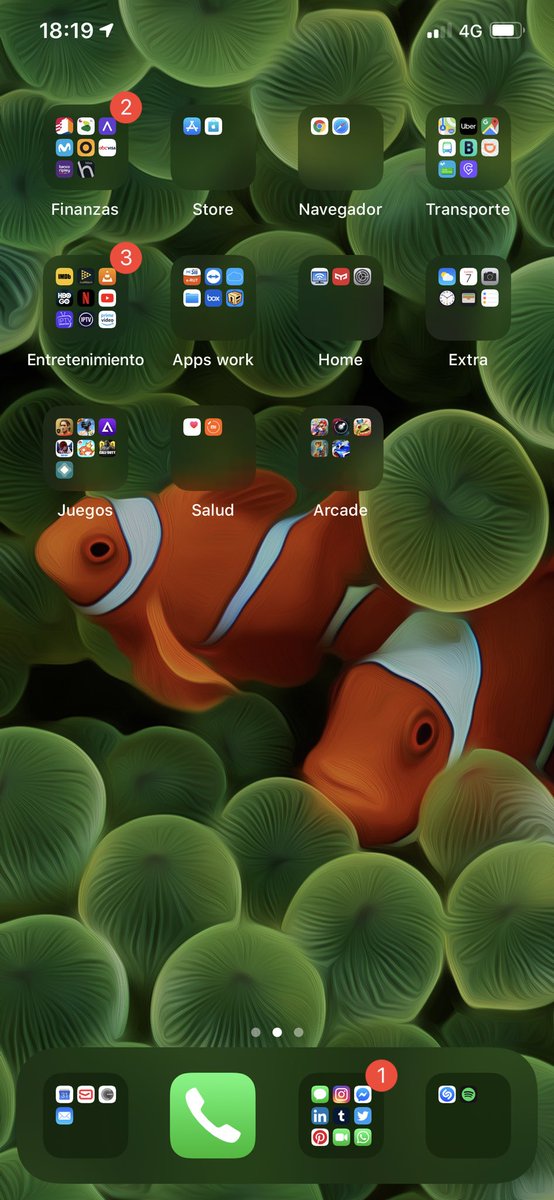Tap the 18:19 clock in status bar
The width and height of the screenshot is (554, 1200).
coord(66,31)
